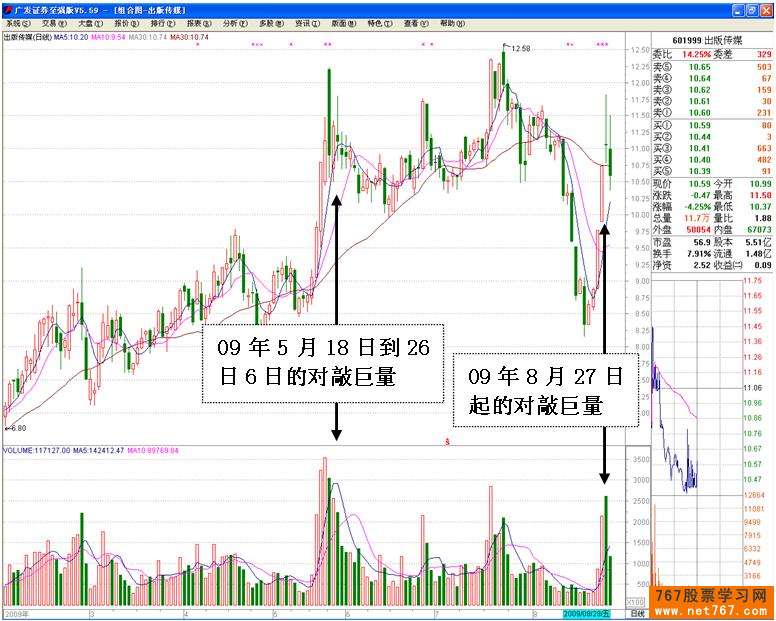Open the 报价 (Quotes) menu

[126, 22]
